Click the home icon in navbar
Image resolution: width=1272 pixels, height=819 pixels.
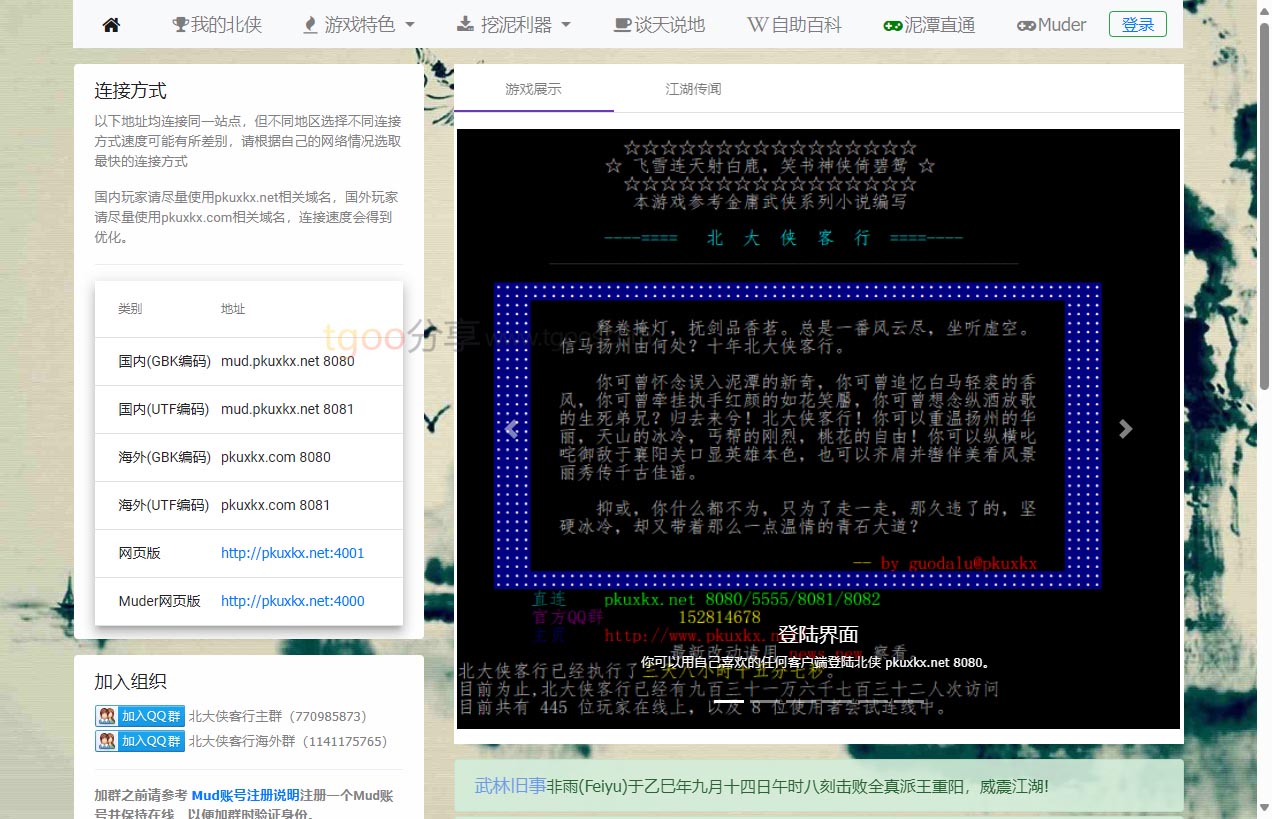(x=111, y=25)
